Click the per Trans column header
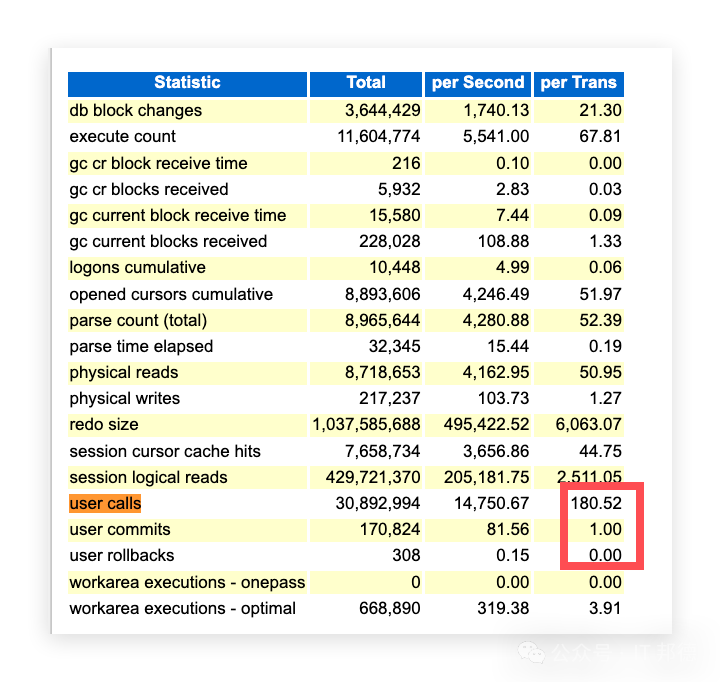The height and width of the screenshot is (682, 720). point(579,83)
